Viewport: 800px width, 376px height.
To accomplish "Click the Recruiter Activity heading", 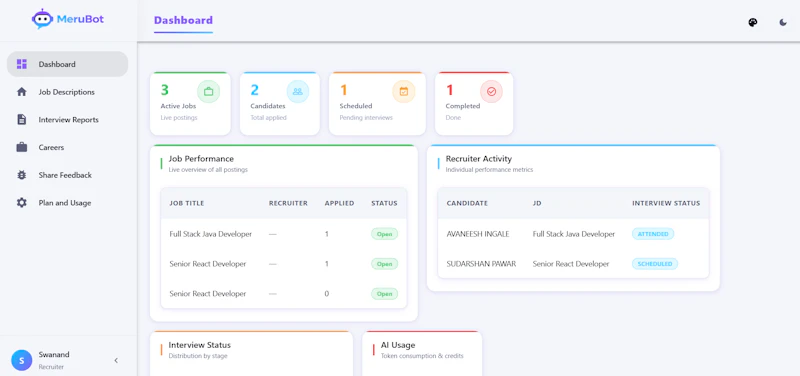I will tap(479, 159).
